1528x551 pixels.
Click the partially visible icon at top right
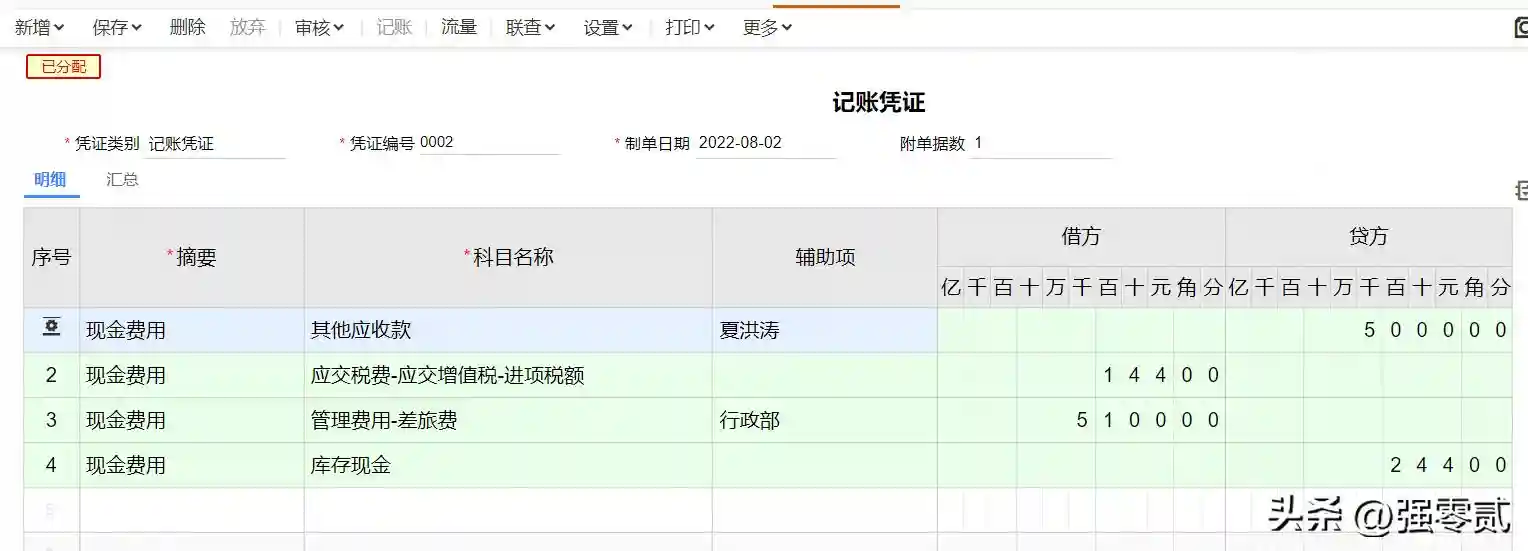pyautogui.click(x=1521, y=27)
